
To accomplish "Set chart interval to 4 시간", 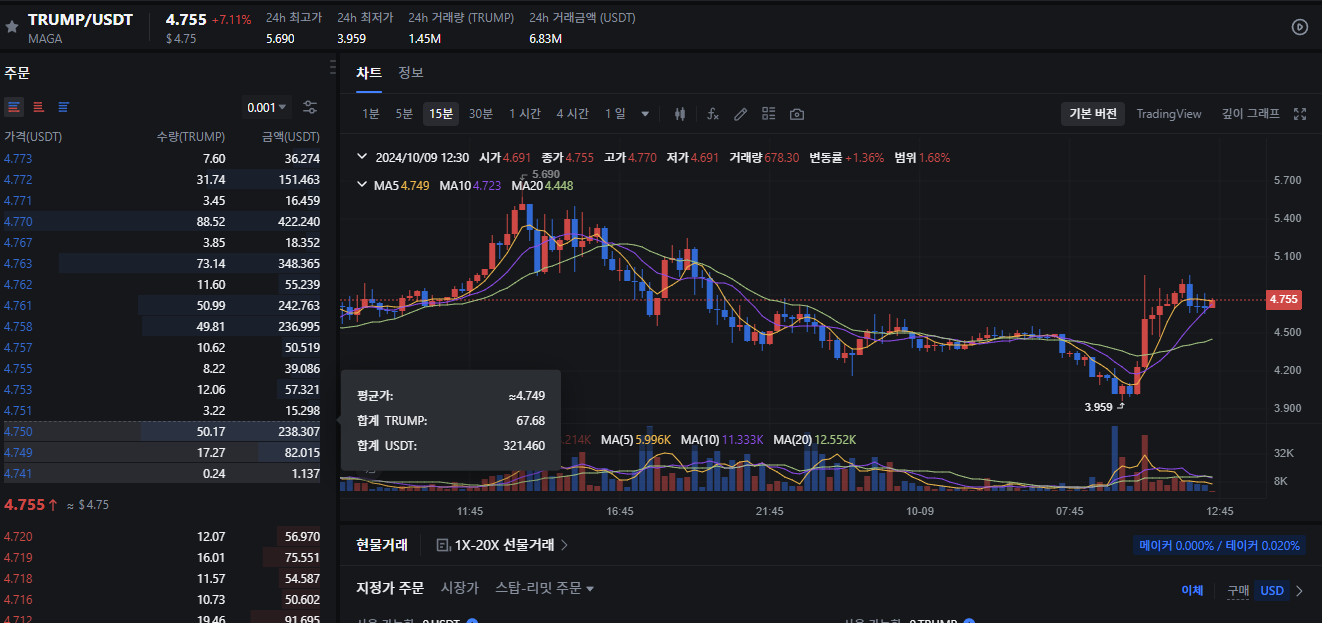I will [x=572, y=114].
